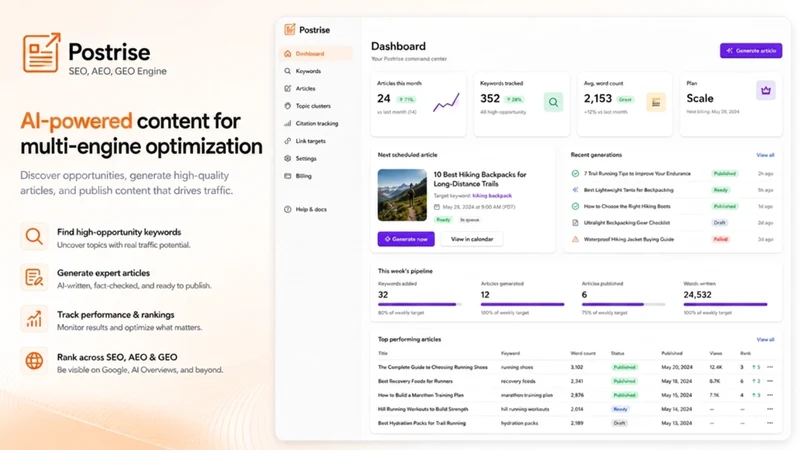Click the In queue tag on scheduled article
This screenshot has width=800, height=450.
[x=469, y=220]
